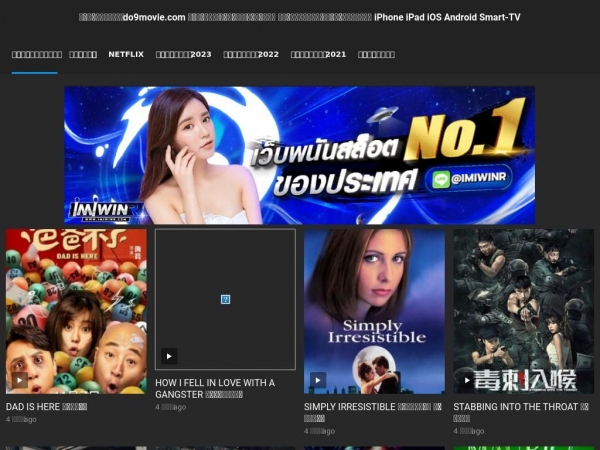Click the broken image icon in the gangster card
The width and height of the screenshot is (600, 450).
click(225, 299)
